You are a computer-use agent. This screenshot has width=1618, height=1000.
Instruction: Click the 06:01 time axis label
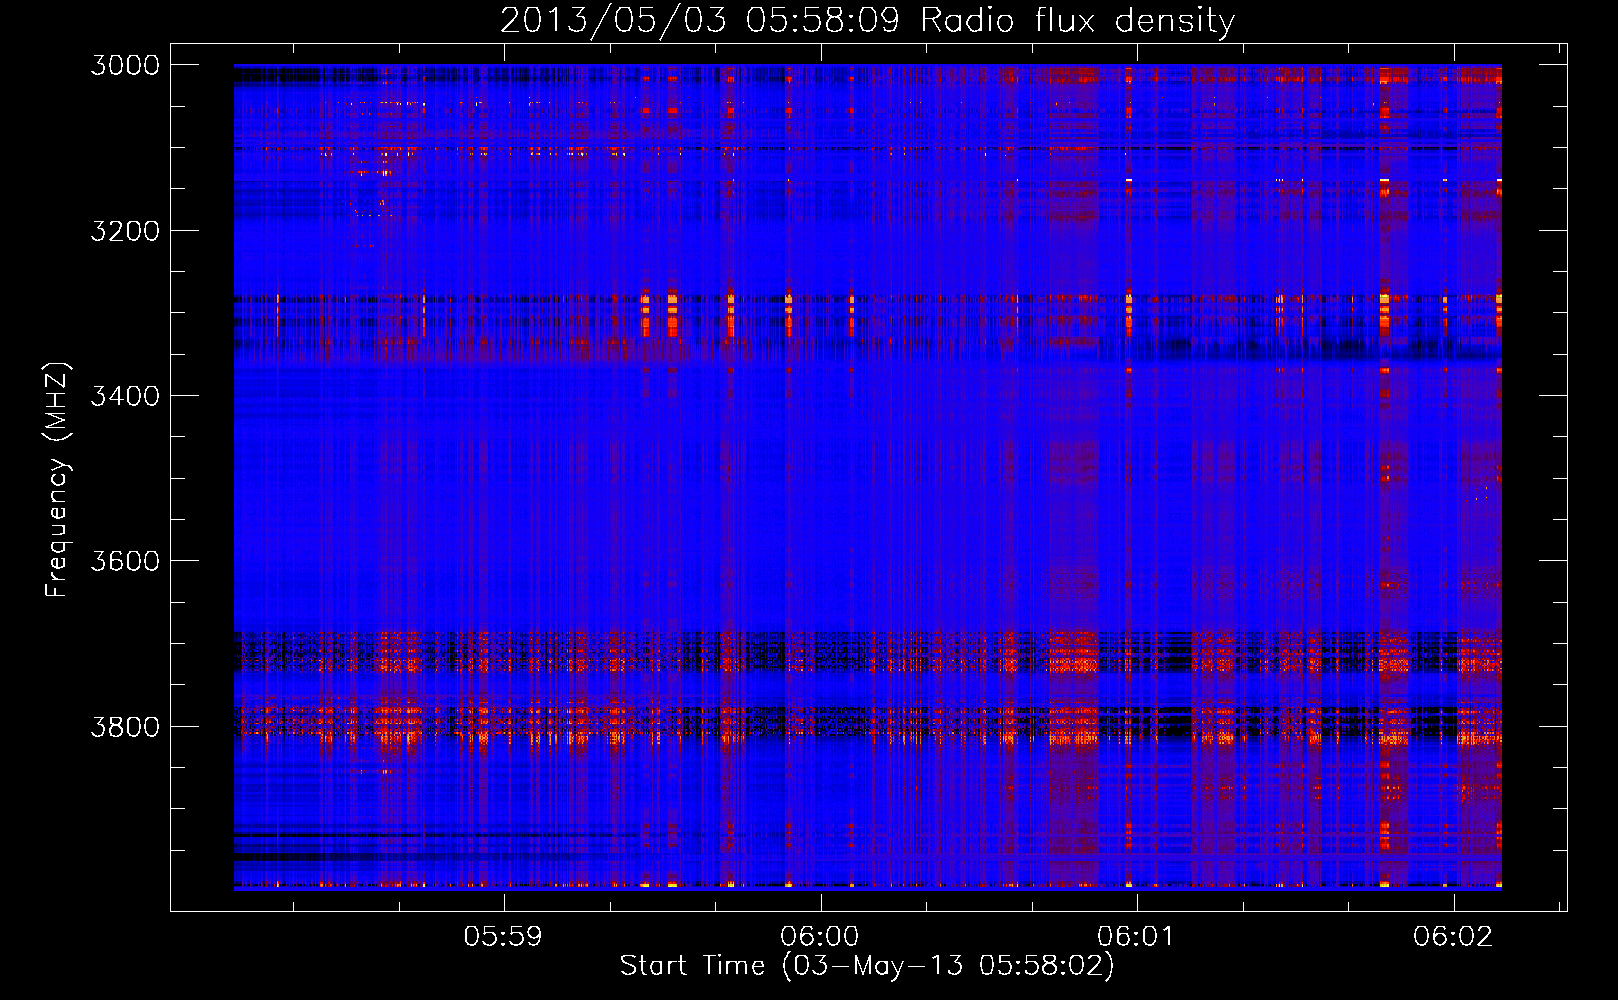1136,936
